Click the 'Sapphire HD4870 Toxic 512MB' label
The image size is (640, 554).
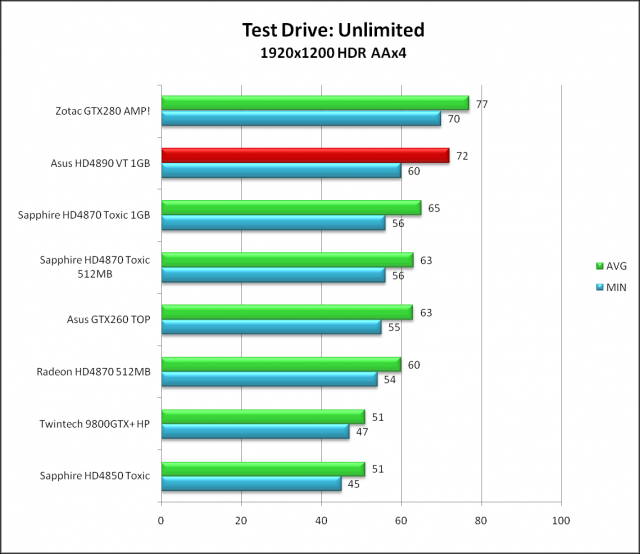[x=95, y=267]
